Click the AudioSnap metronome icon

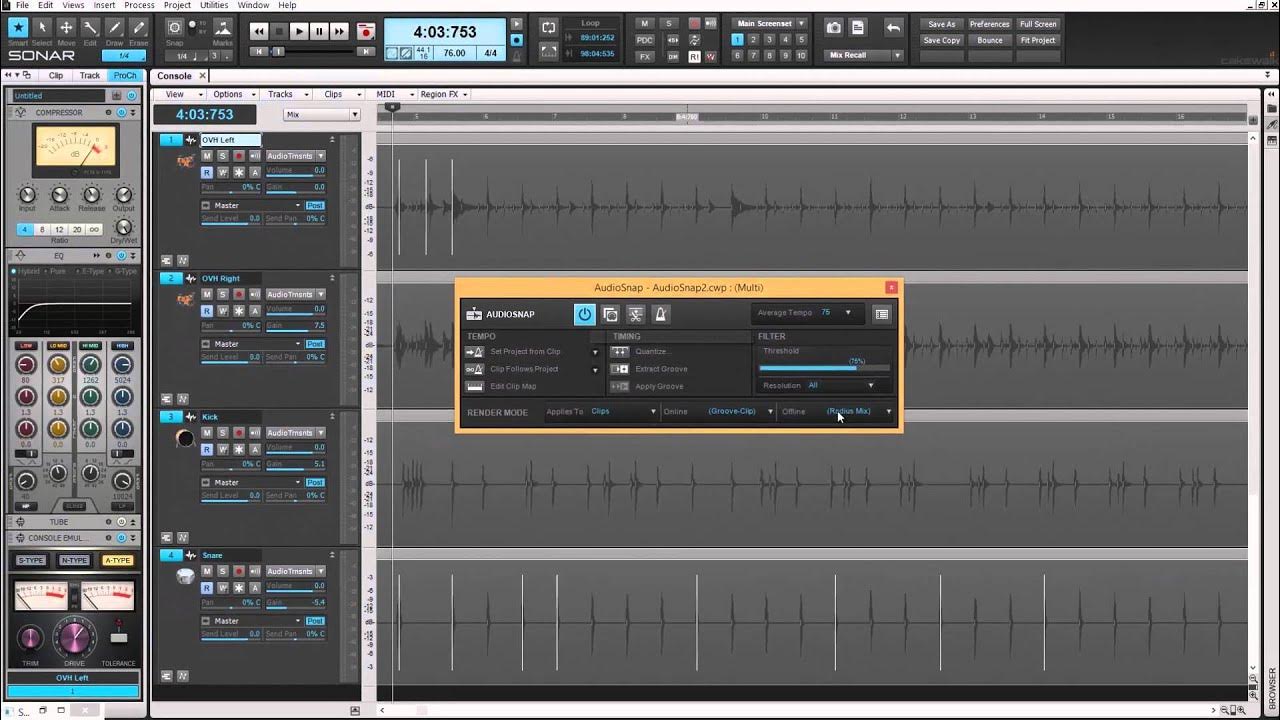660,314
